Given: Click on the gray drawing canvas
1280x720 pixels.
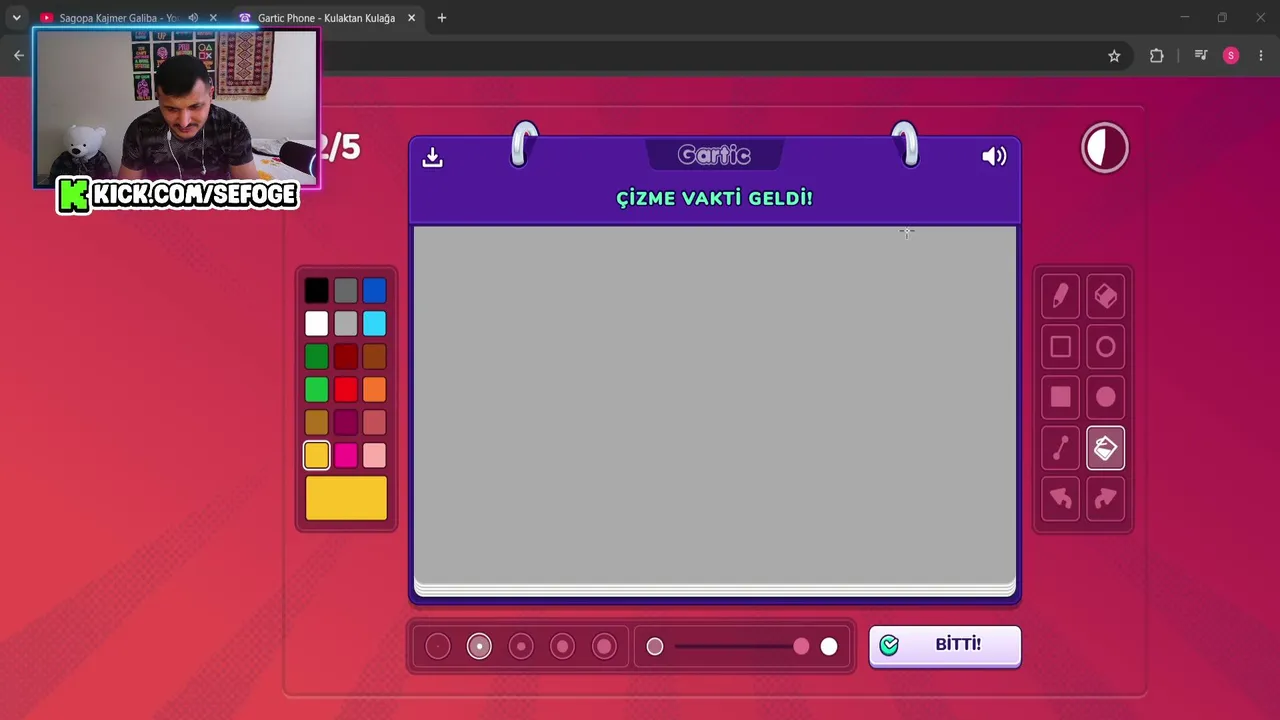Looking at the screenshot, I should 715,403.
